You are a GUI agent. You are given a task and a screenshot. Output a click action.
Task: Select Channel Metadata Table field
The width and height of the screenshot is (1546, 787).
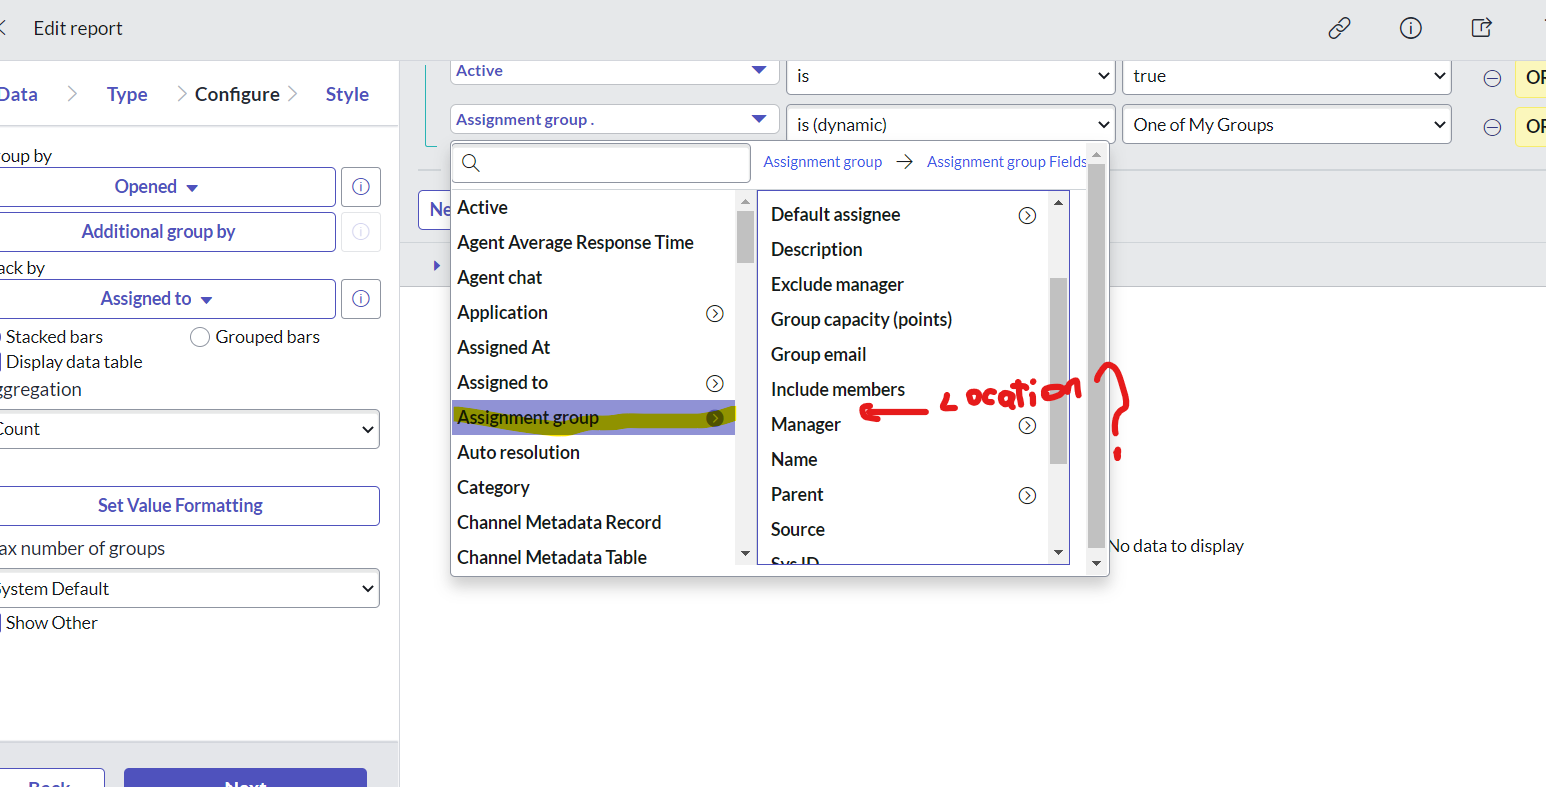pos(593,558)
